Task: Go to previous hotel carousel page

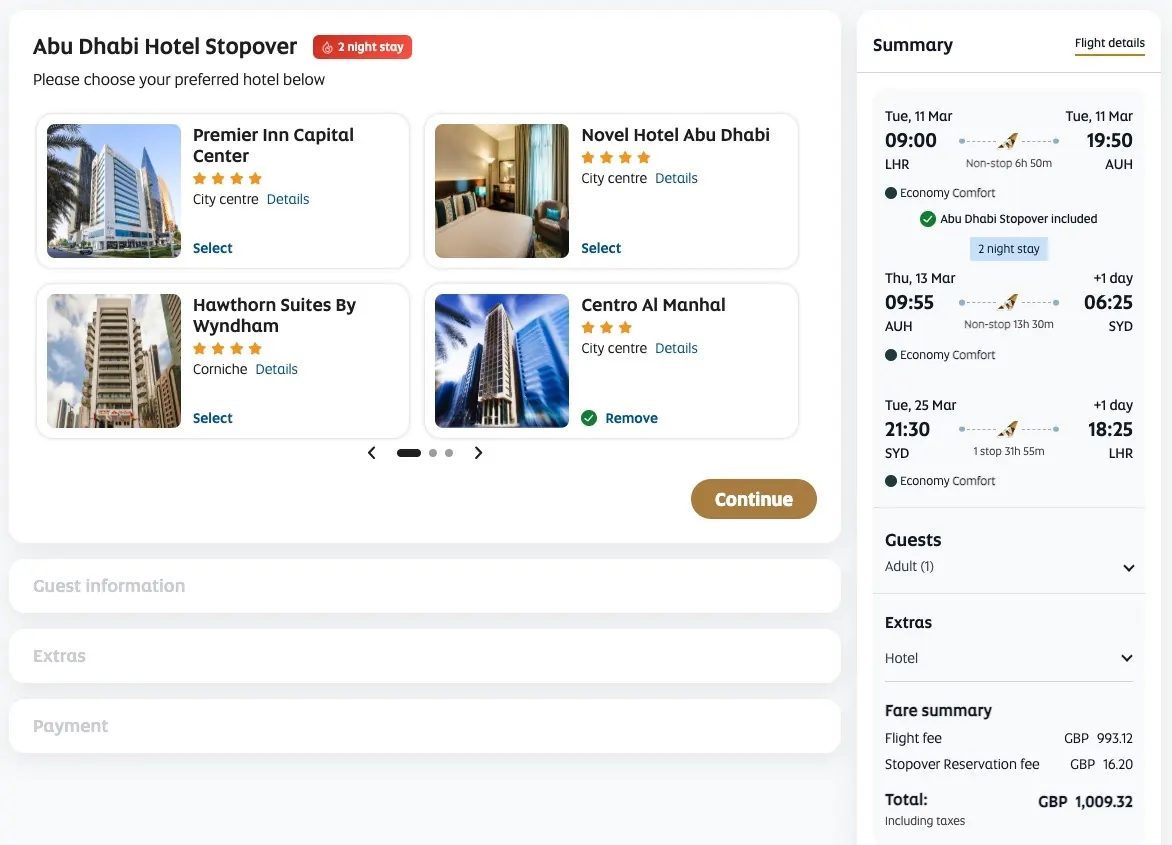Action: pyautogui.click(x=371, y=453)
